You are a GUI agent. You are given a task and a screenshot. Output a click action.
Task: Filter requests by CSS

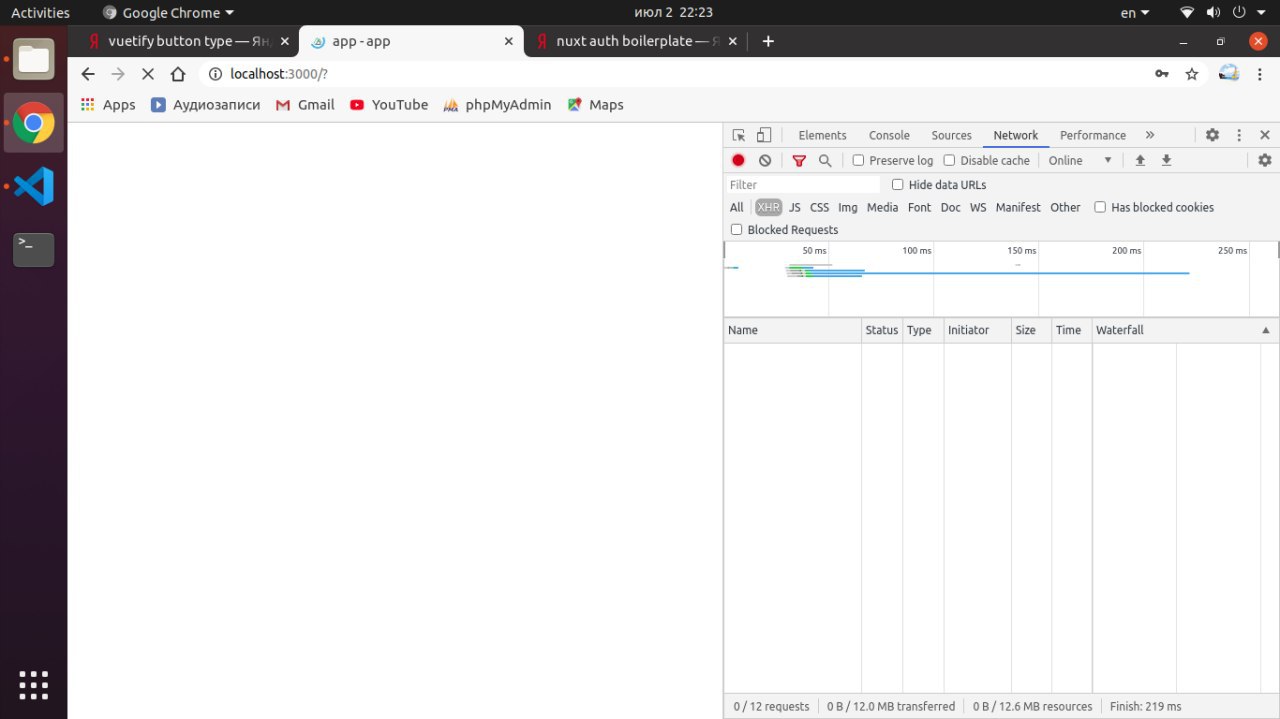click(819, 207)
